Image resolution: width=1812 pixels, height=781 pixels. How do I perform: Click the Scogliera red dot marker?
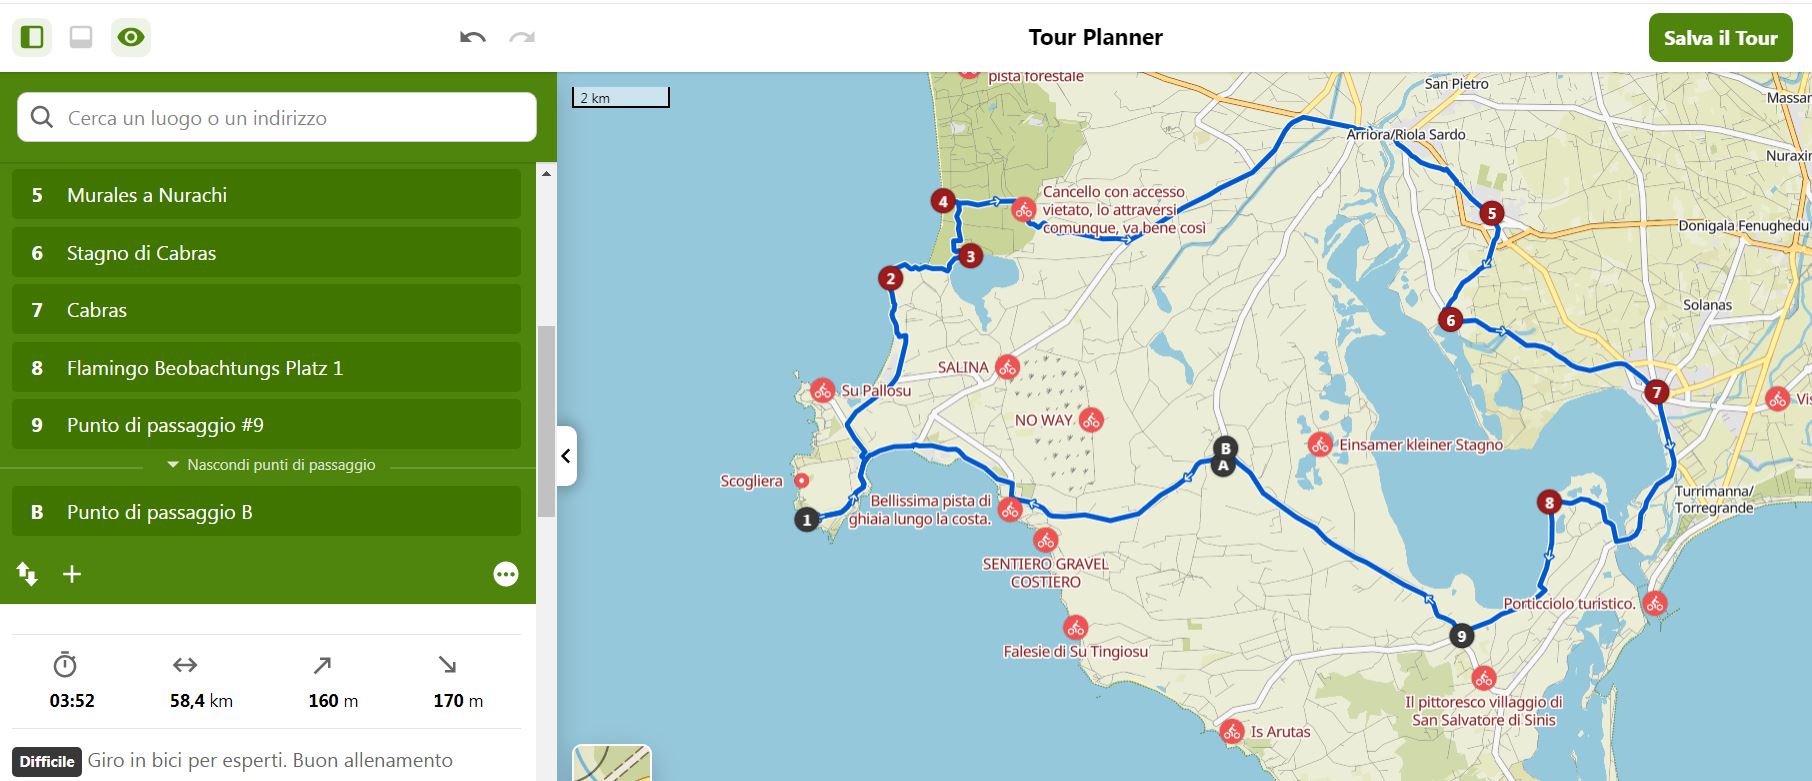[x=801, y=481]
